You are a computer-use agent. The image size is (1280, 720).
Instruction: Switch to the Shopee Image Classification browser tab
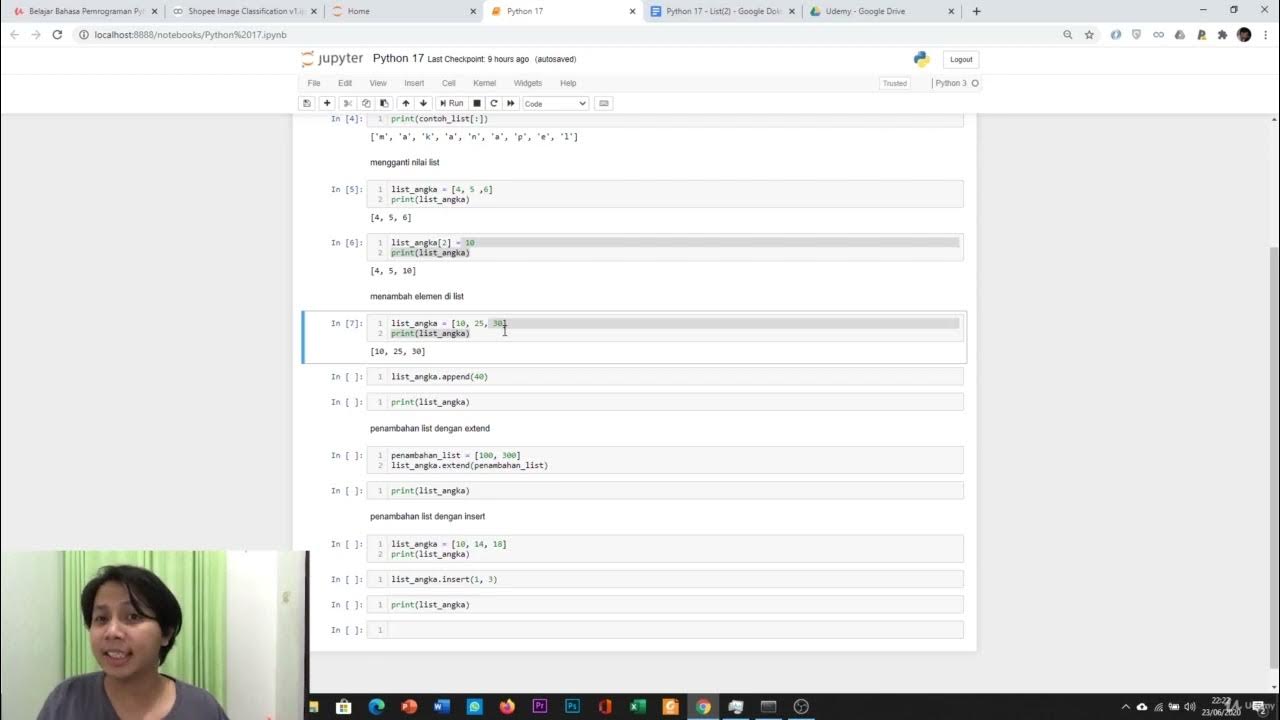(243, 11)
